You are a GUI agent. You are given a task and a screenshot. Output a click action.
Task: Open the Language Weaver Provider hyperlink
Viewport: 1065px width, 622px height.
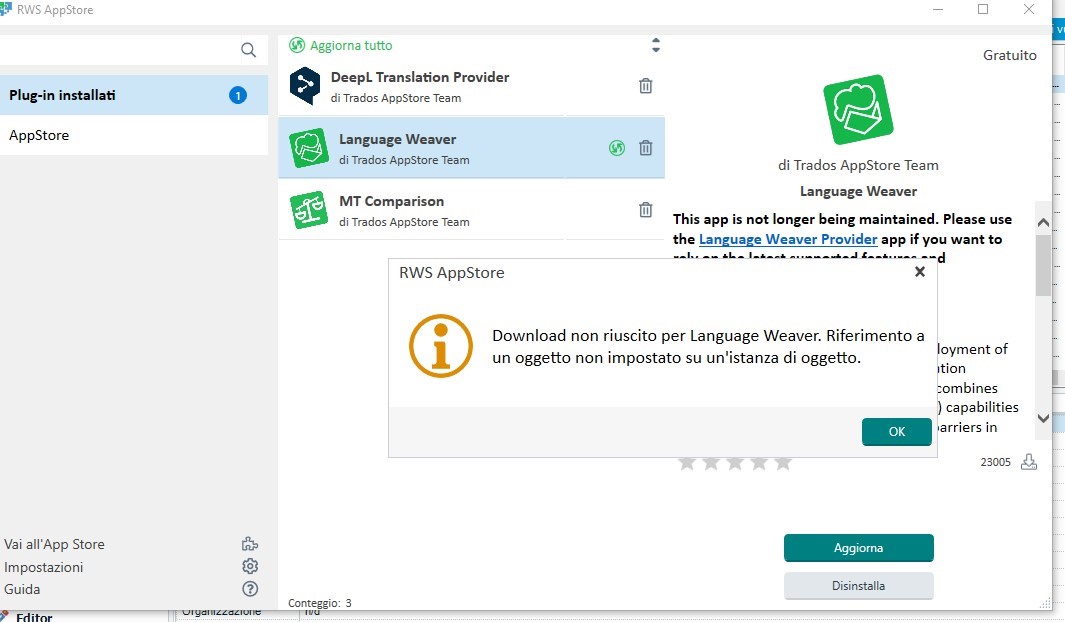788,239
